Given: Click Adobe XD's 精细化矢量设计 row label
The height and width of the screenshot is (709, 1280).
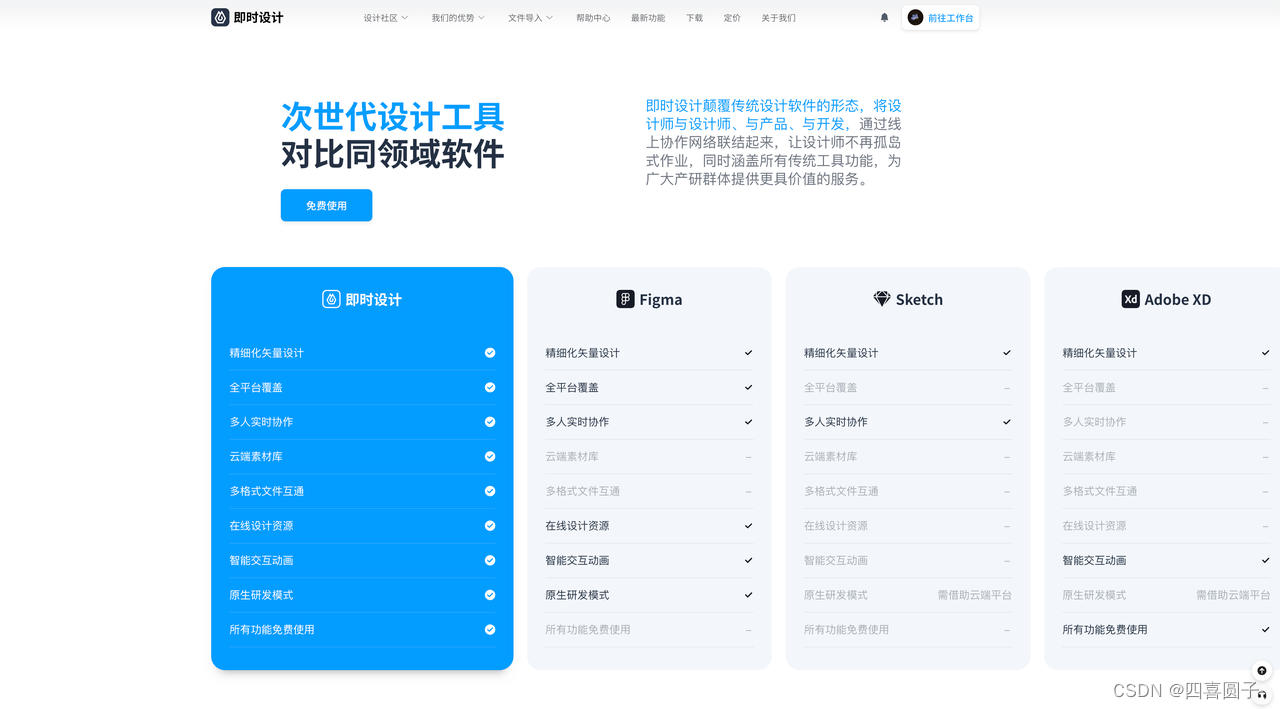Looking at the screenshot, I should pos(1100,353).
